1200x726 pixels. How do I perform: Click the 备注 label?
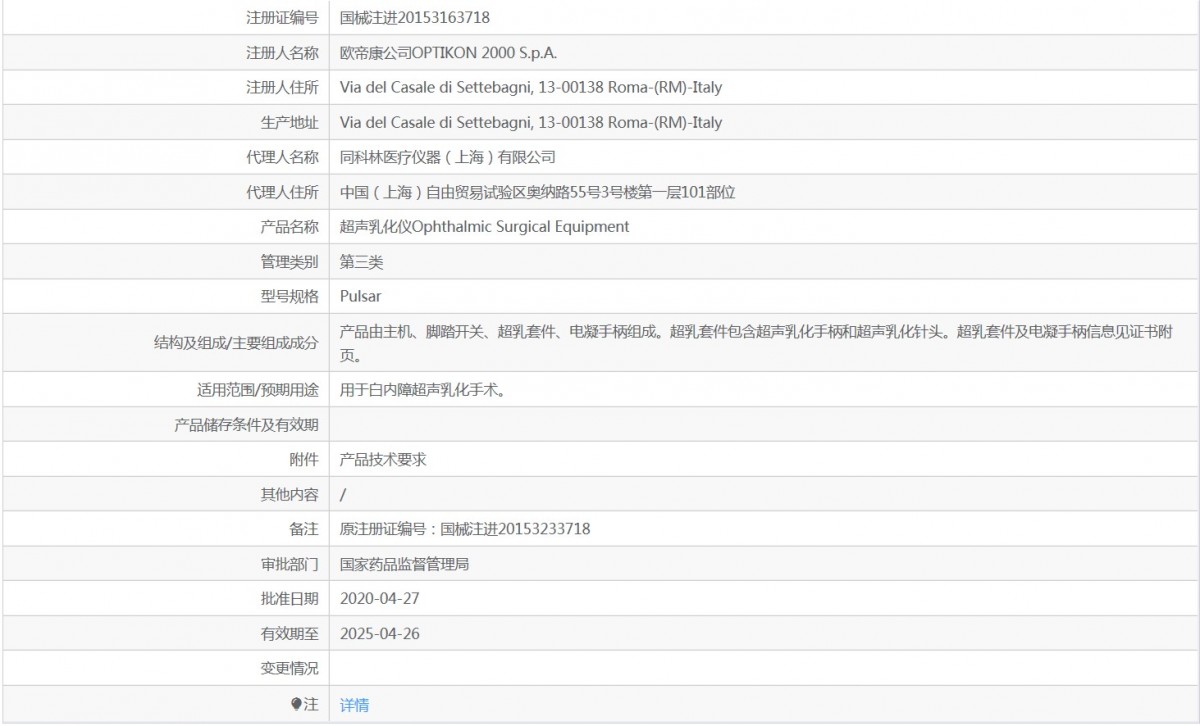coord(303,529)
